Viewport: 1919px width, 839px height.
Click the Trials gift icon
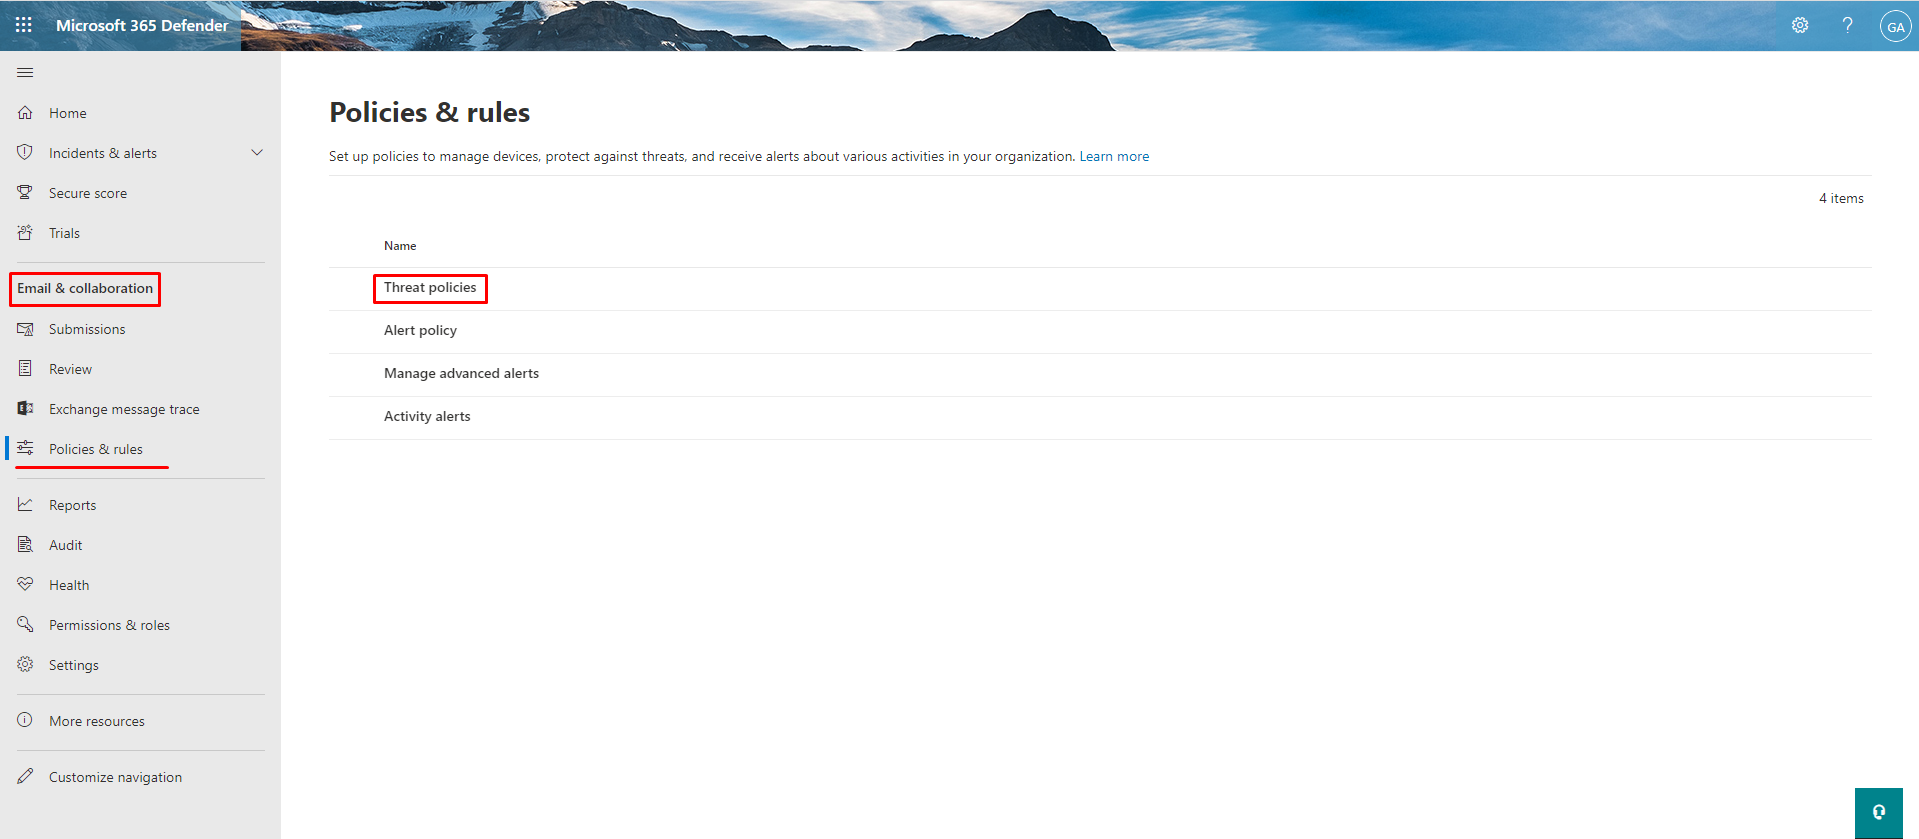point(25,233)
